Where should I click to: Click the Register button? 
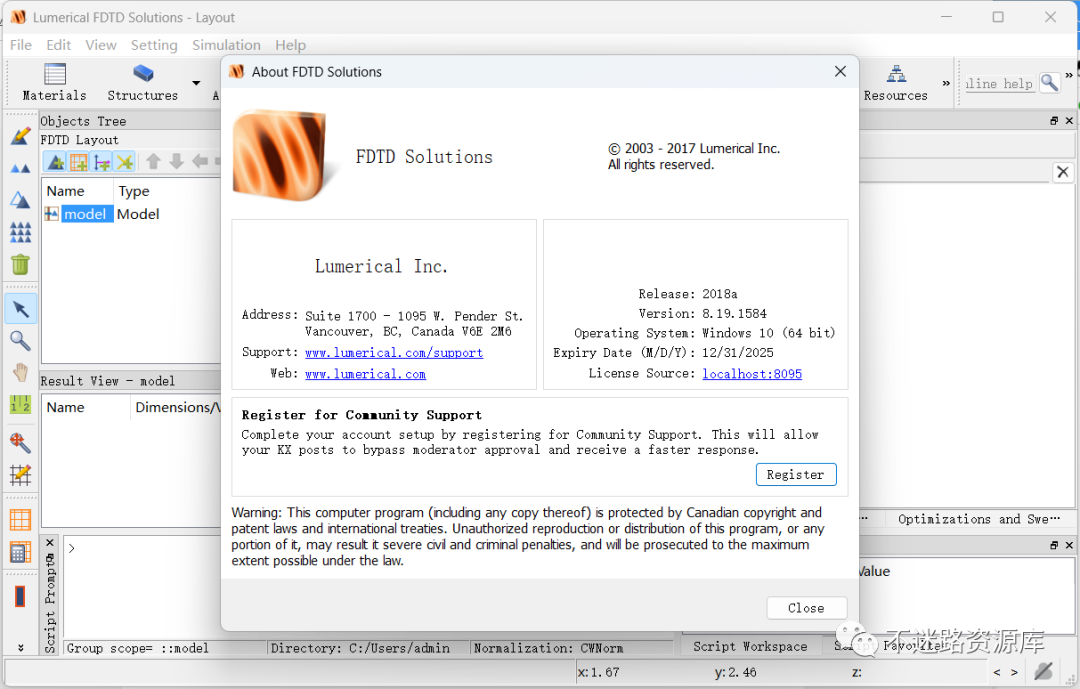796,475
